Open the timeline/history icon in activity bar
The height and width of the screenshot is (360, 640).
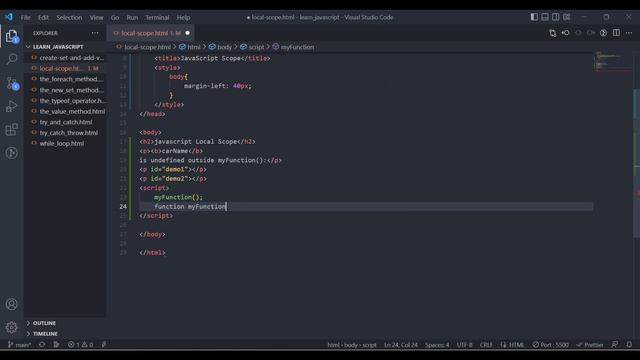coord(11,153)
